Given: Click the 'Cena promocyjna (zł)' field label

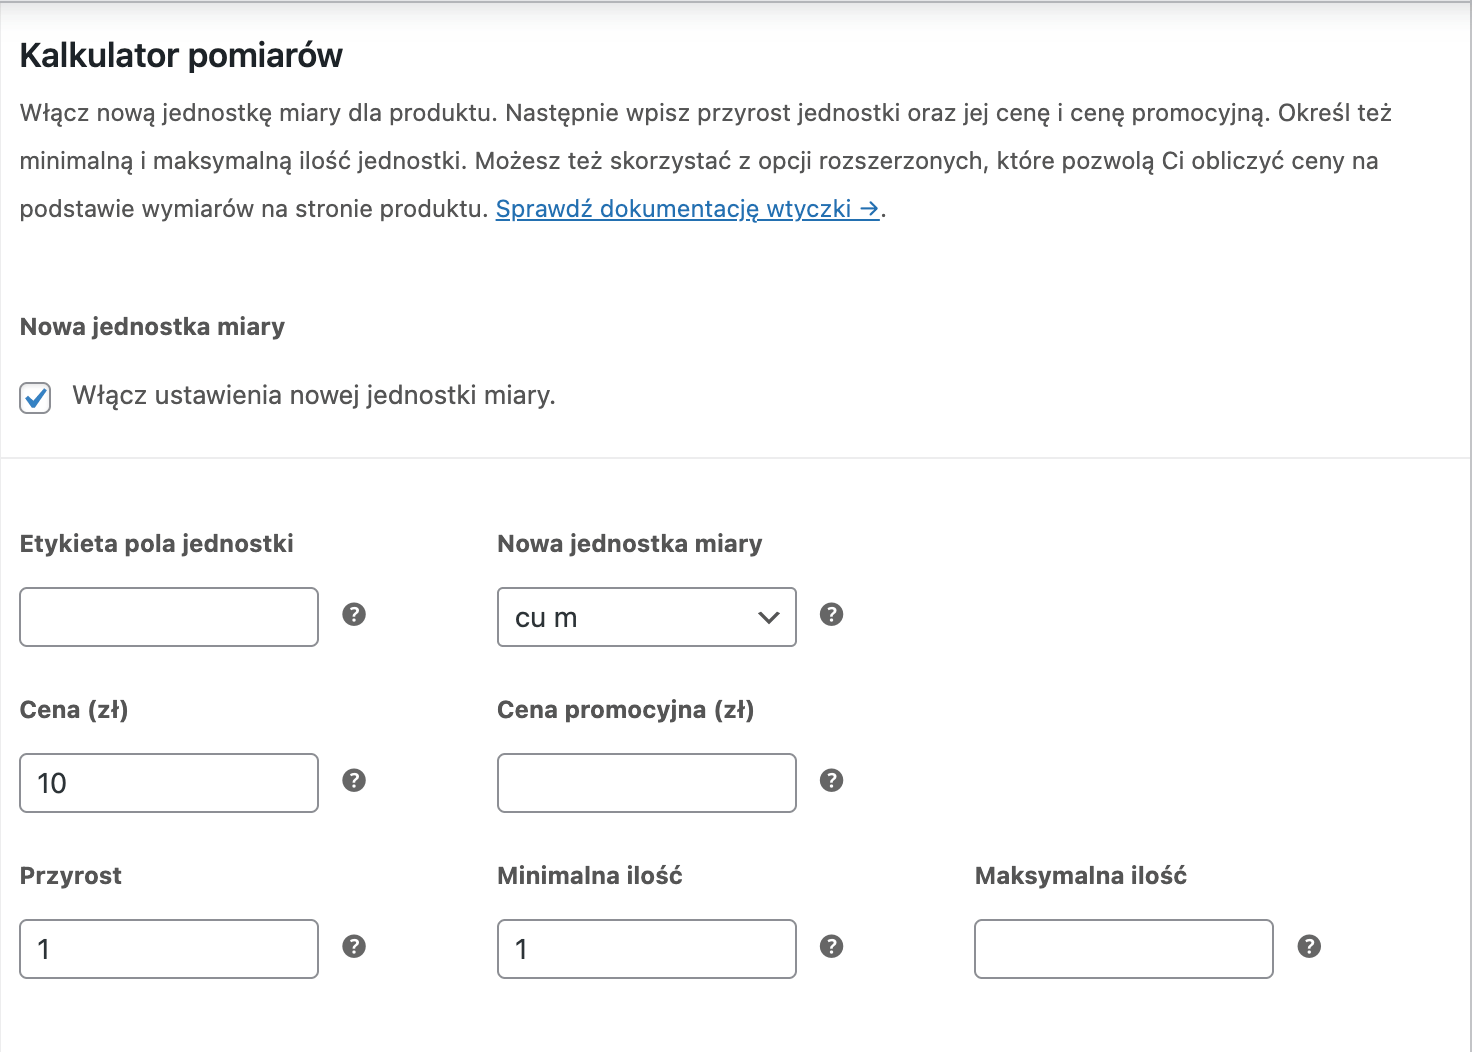Looking at the screenshot, I should [626, 710].
